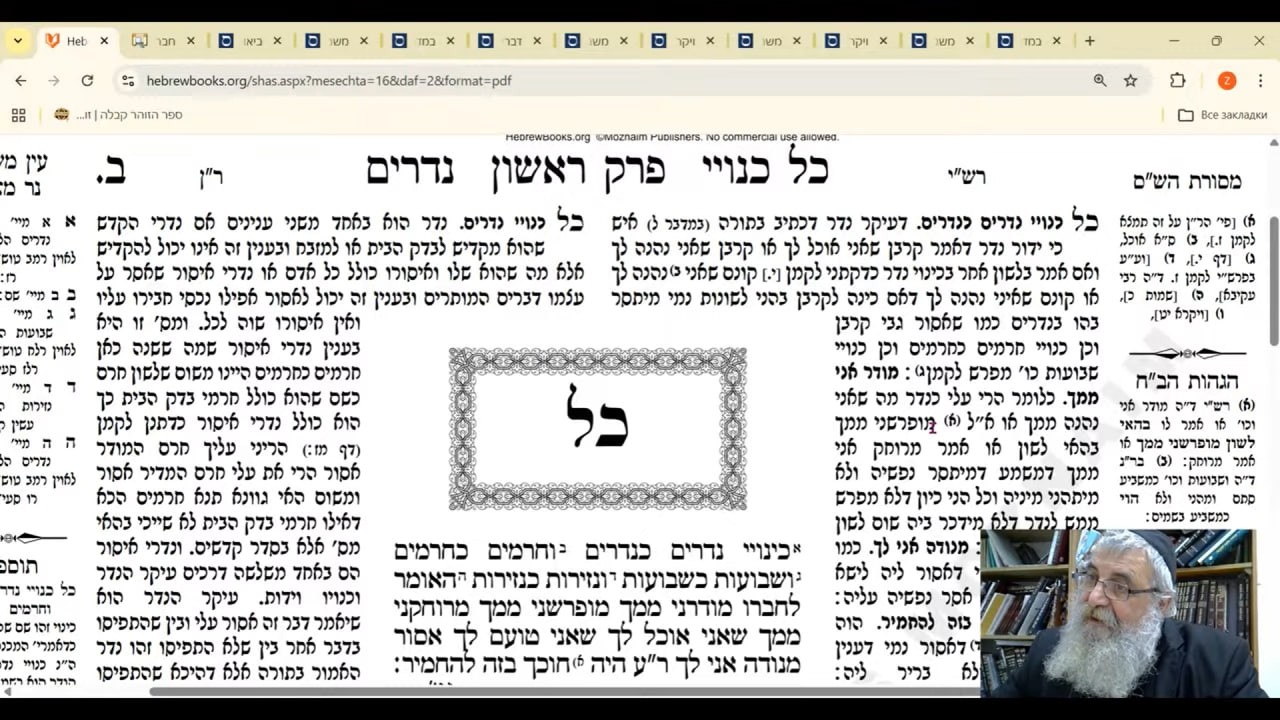Click the forward navigation arrow
The image size is (1280, 720).
pyautogui.click(x=54, y=80)
